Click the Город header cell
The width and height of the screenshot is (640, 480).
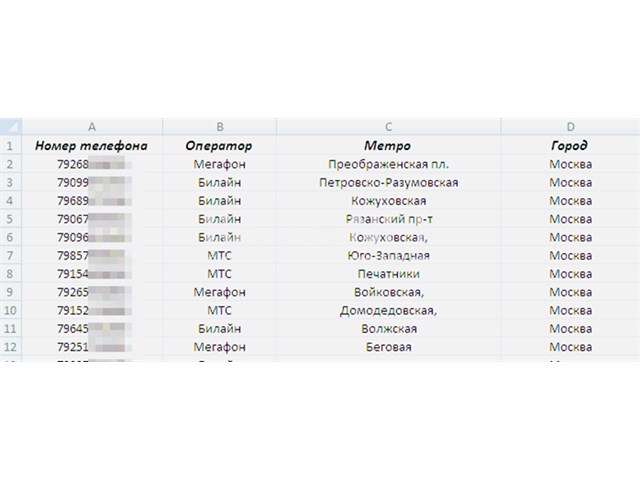click(571, 145)
